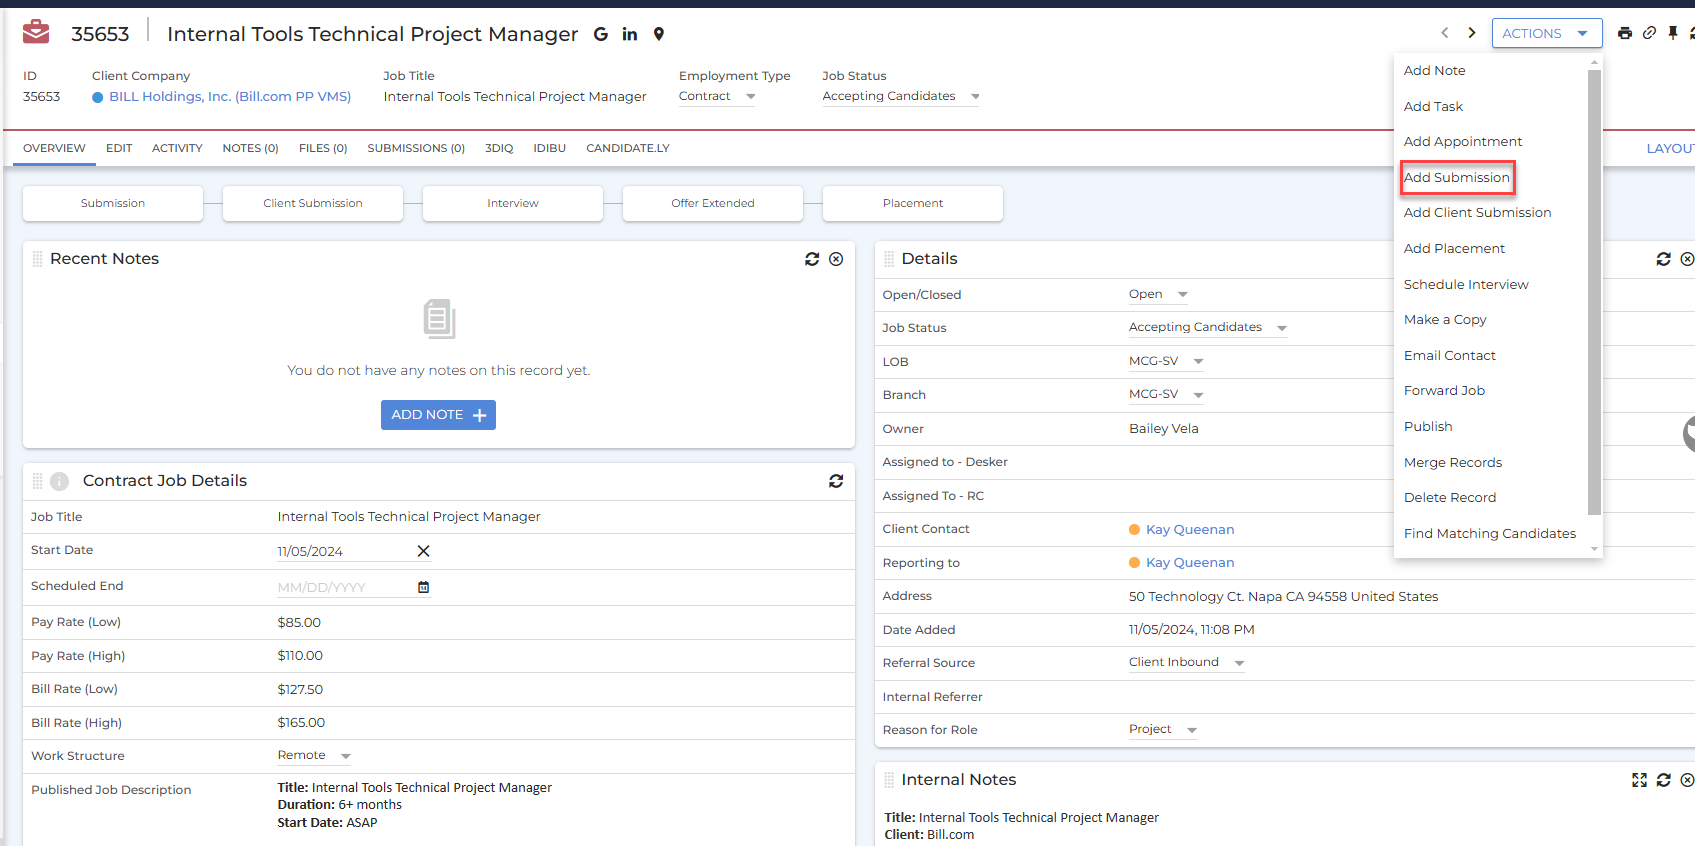Open Scheduled End calendar picker
1695x846 pixels.
[x=424, y=587]
